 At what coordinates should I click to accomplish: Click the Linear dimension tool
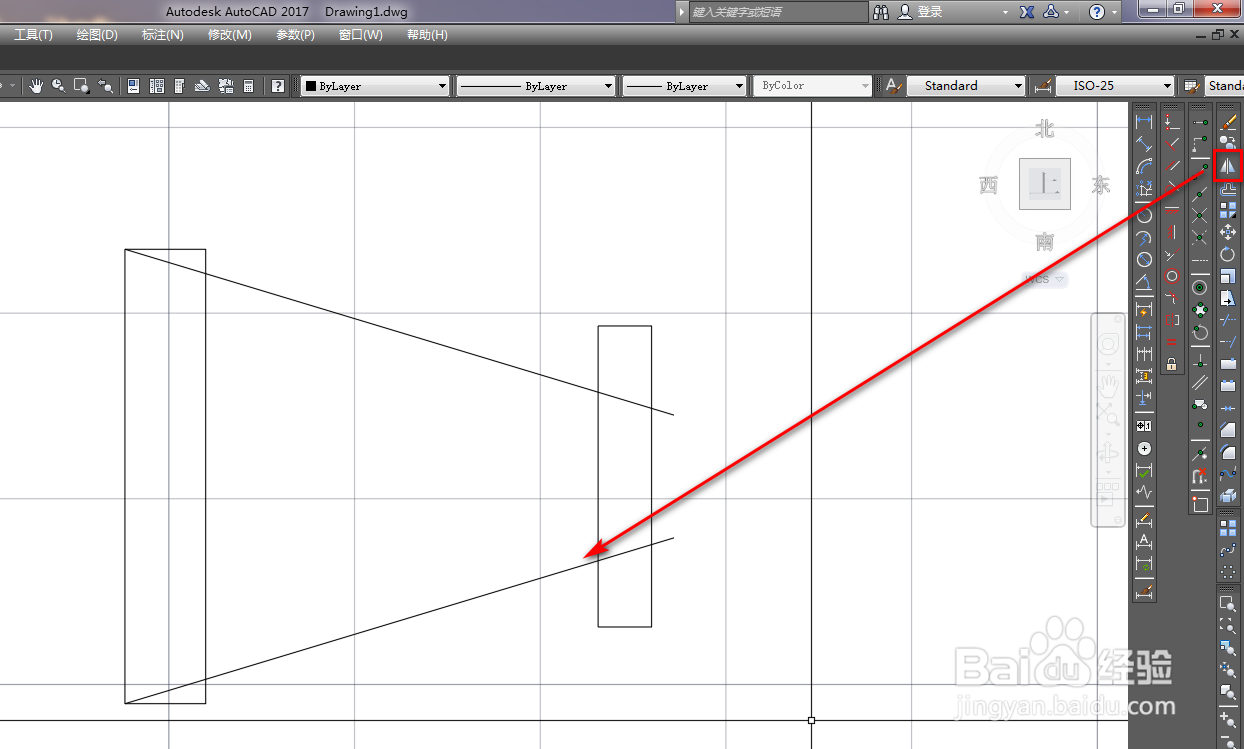pos(1144,122)
